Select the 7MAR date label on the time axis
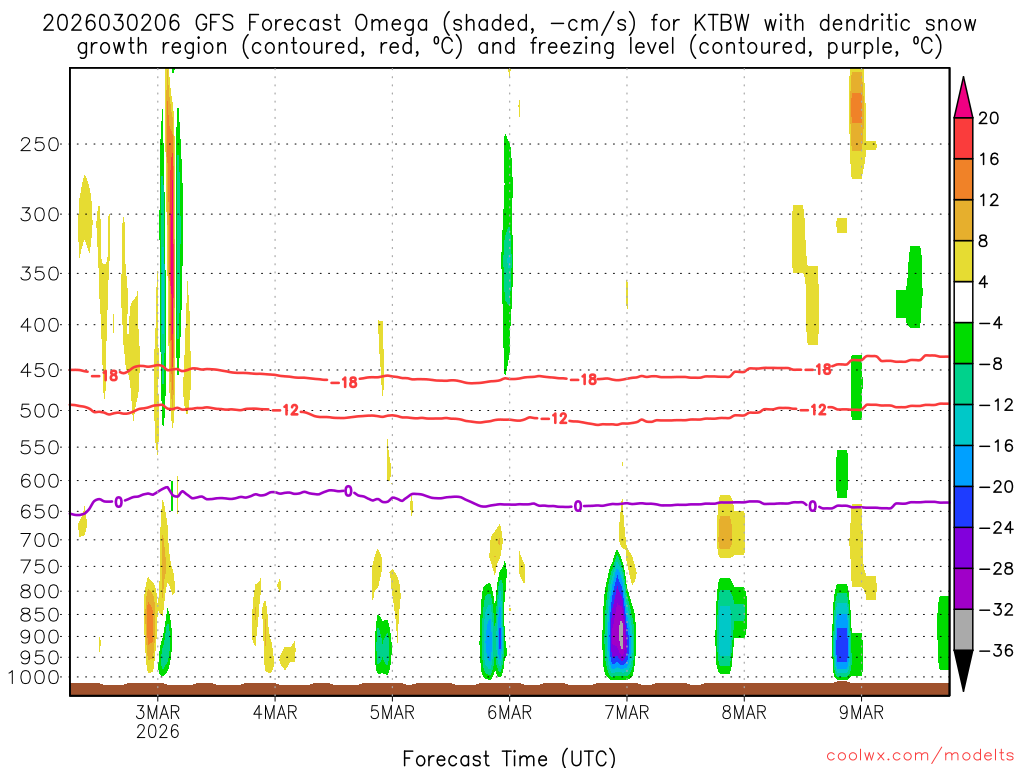This screenshot has width=1024, height=768. 627,712
